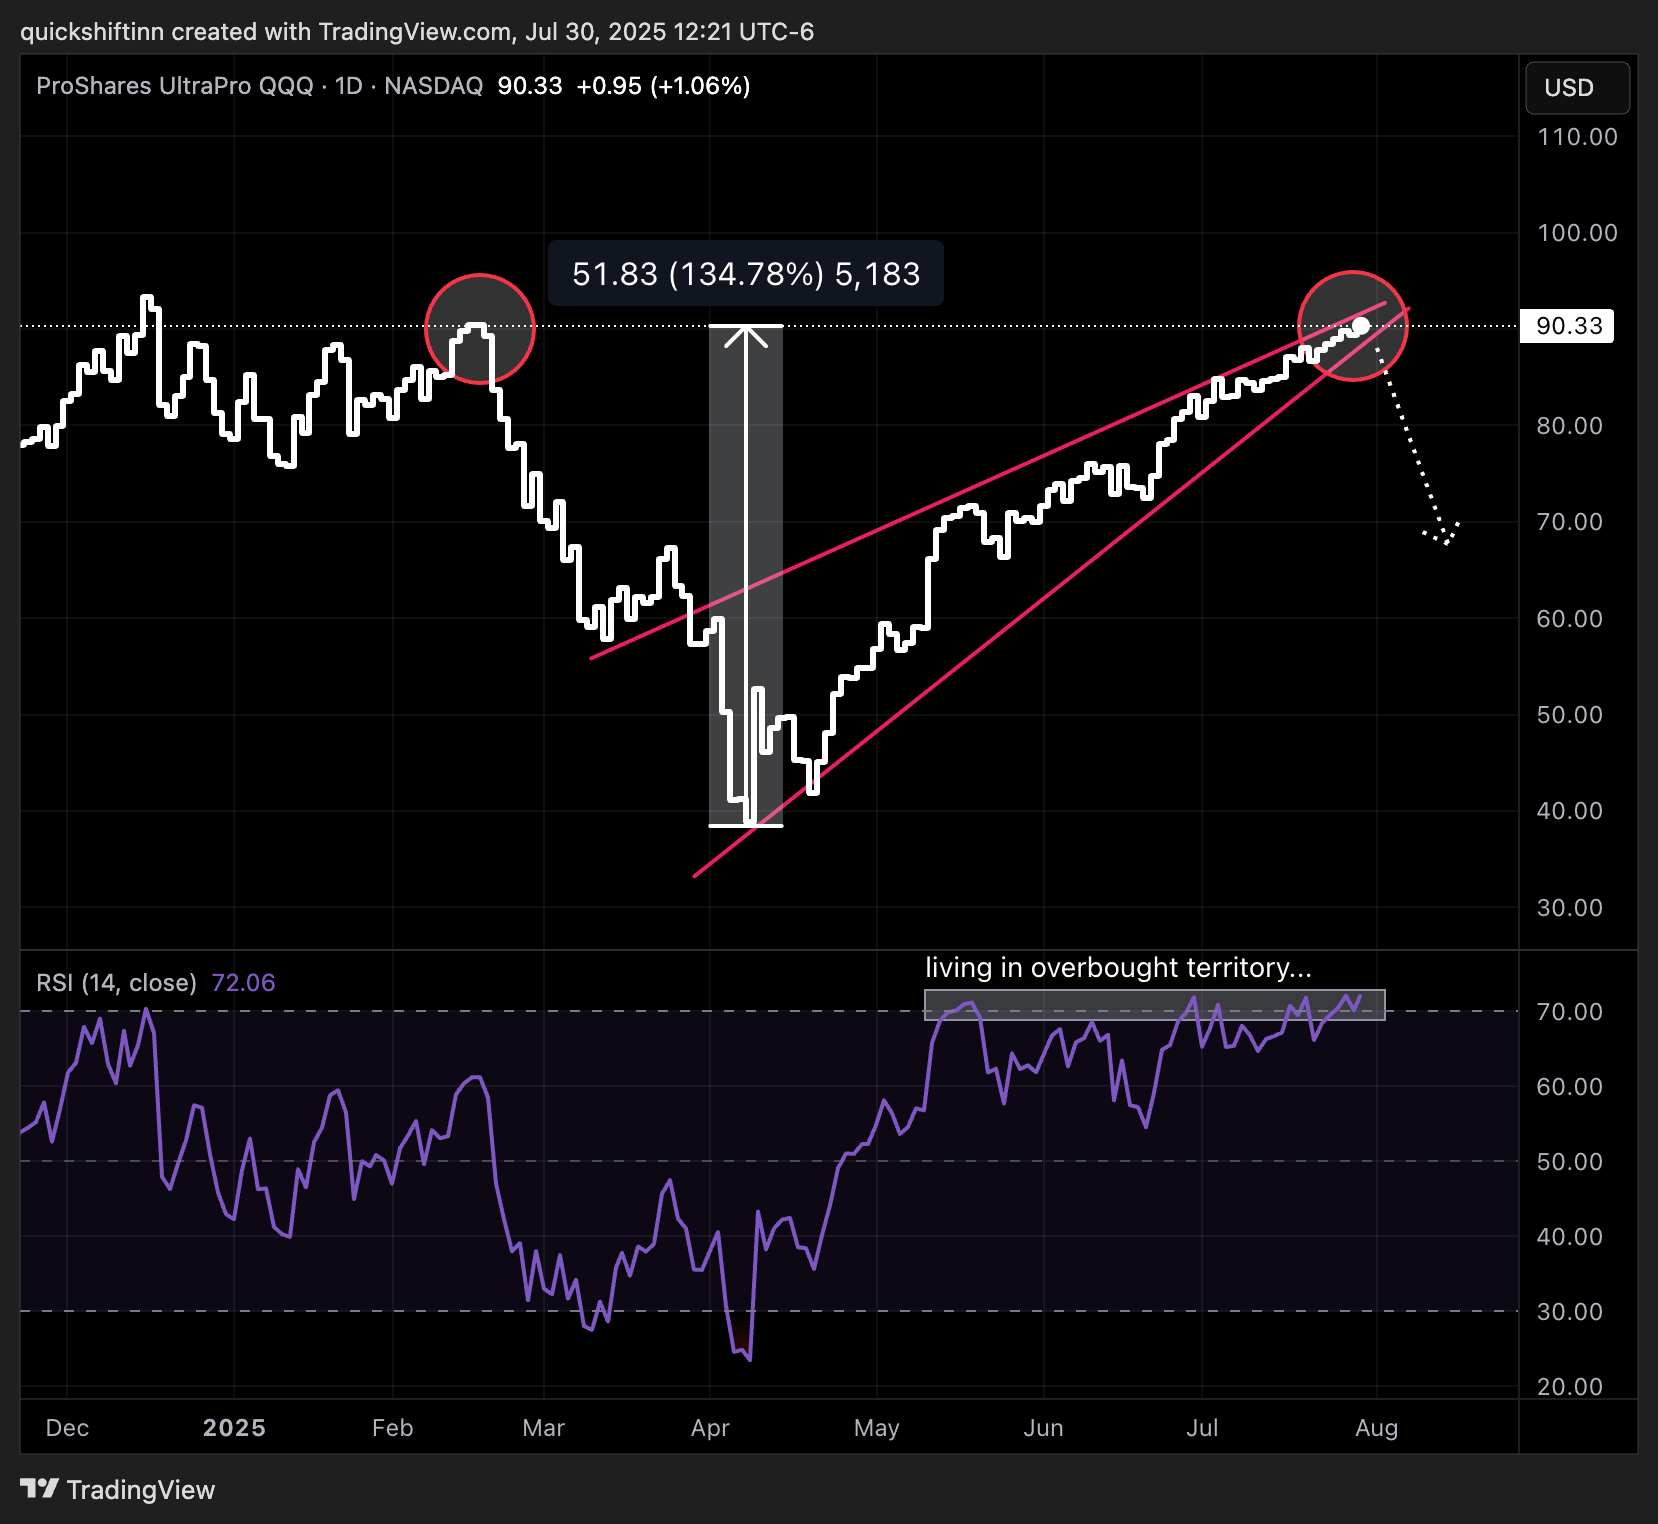Click the 51.83 (134.78%) measurement label
This screenshot has height=1524, width=1658.
click(x=746, y=274)
